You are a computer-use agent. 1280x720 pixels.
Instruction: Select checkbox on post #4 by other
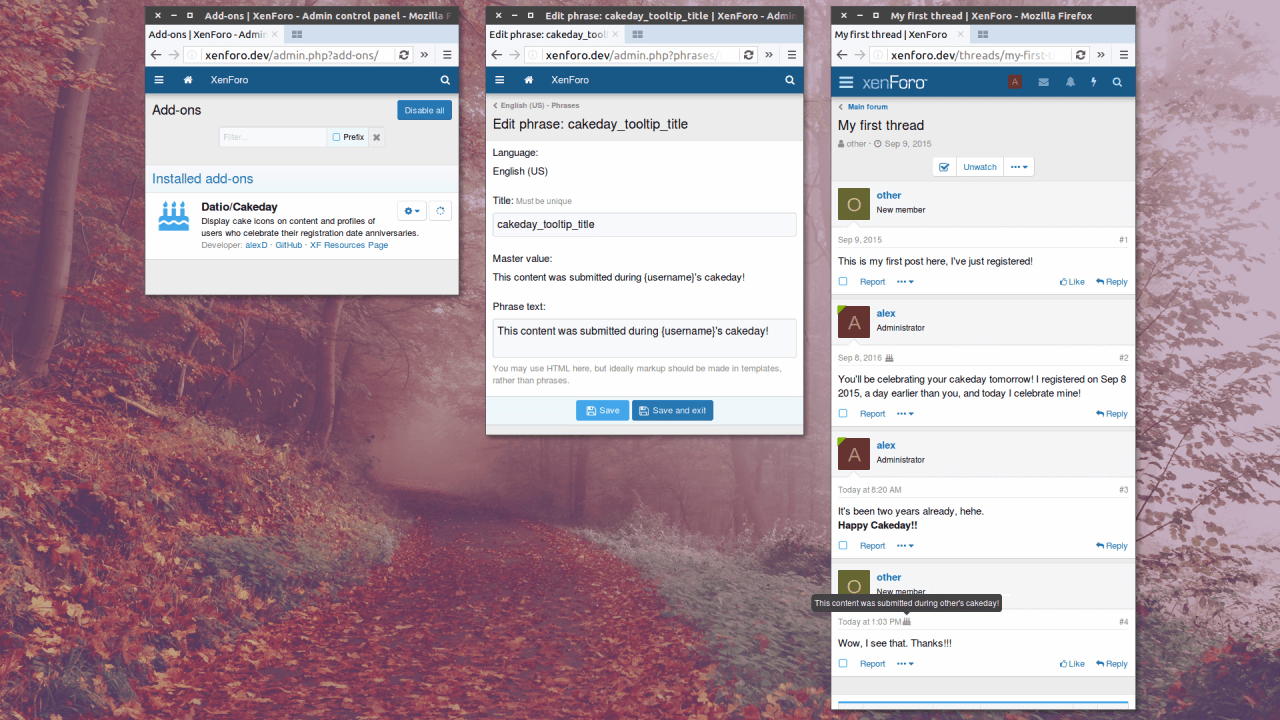[843, 664]
